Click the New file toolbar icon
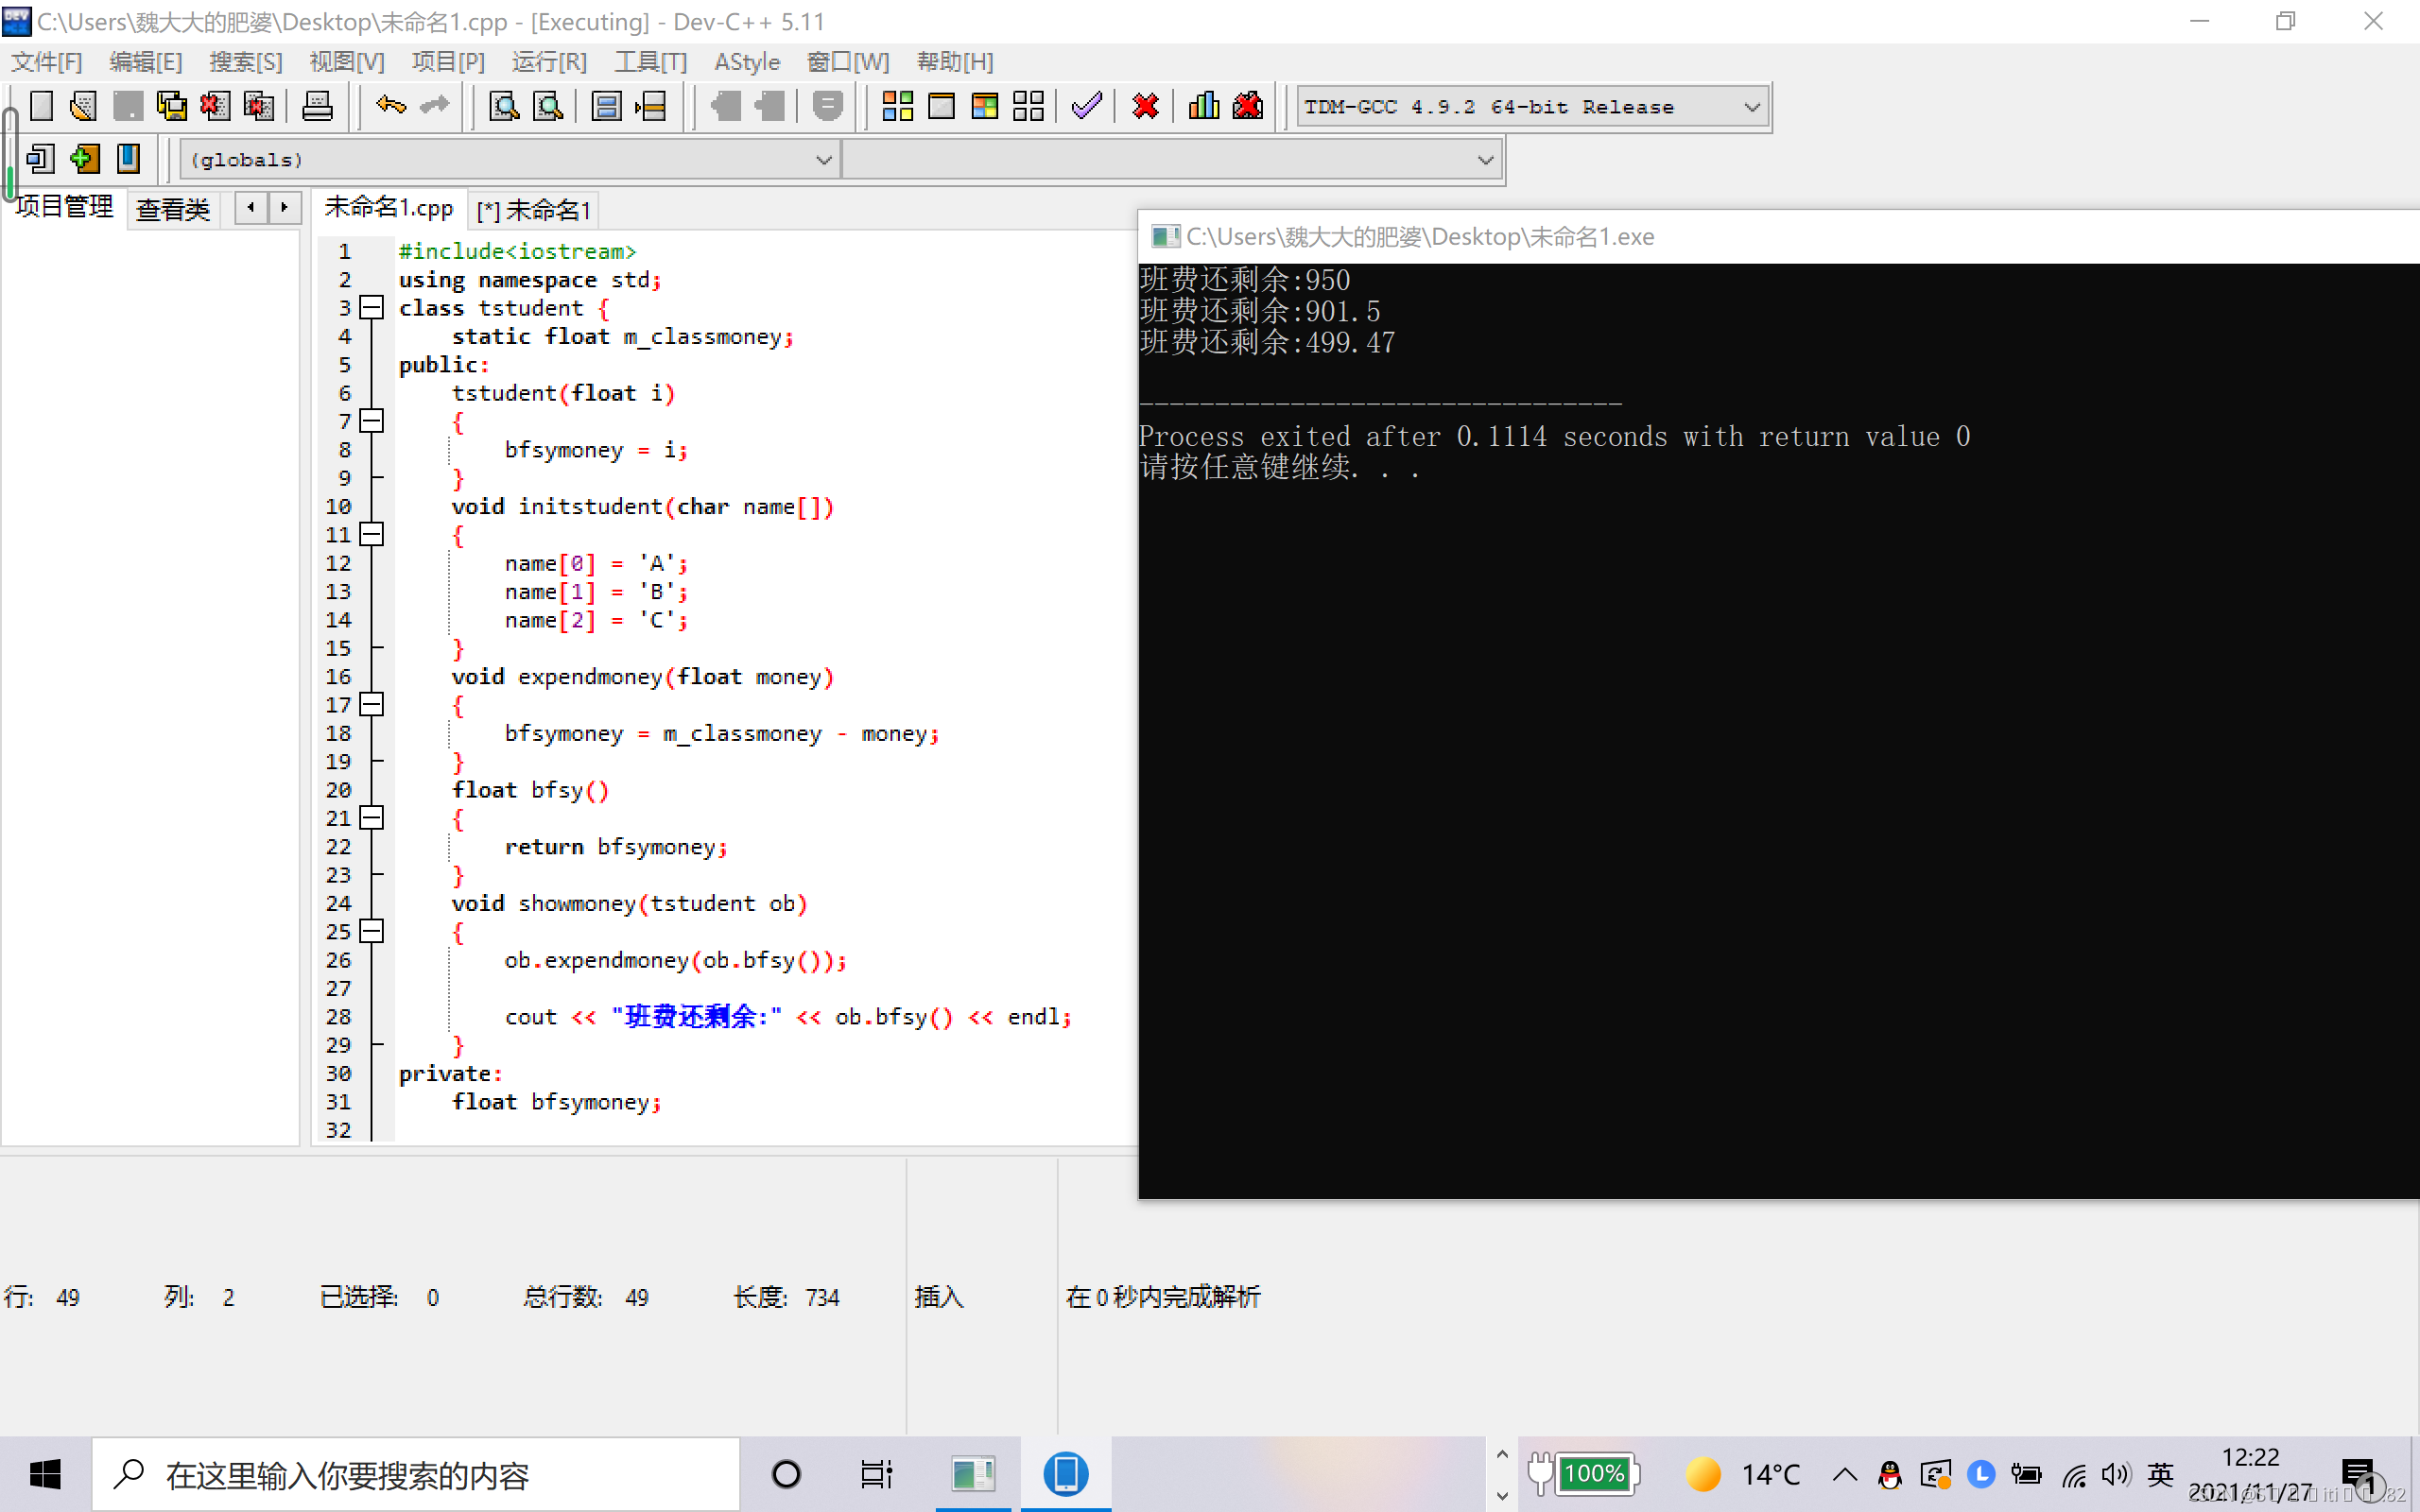This screenshot has width=2420, height=1512. (x=41, y=106)
